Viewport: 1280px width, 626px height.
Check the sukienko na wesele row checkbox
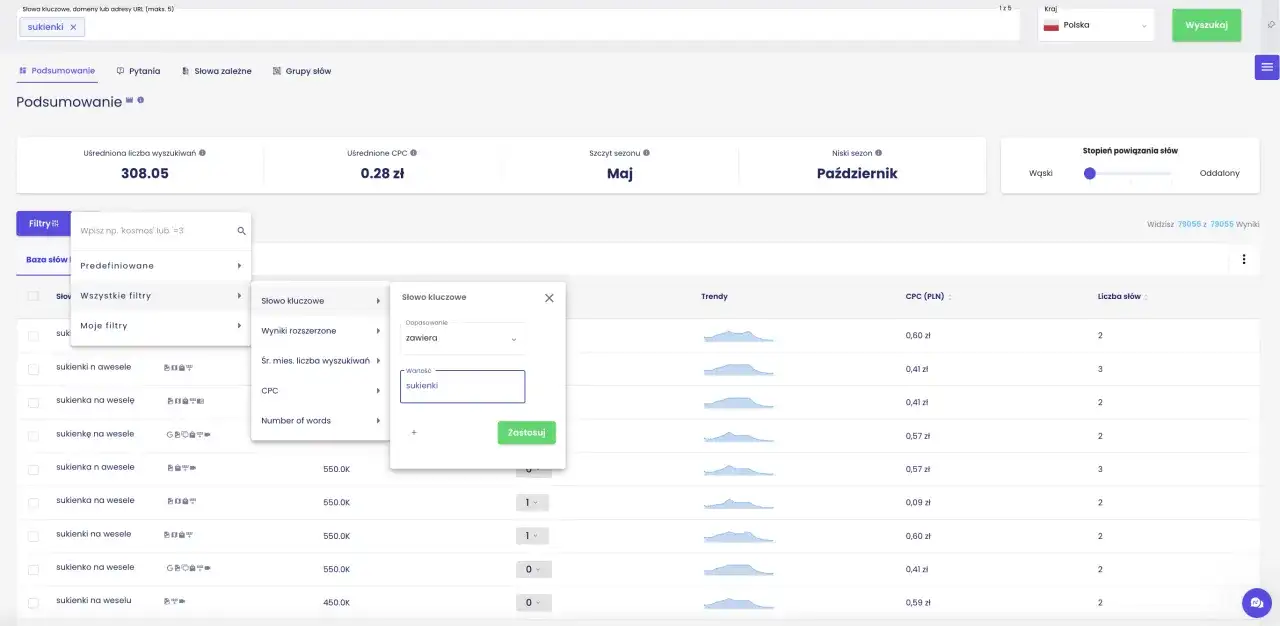[x=33, y=569]
